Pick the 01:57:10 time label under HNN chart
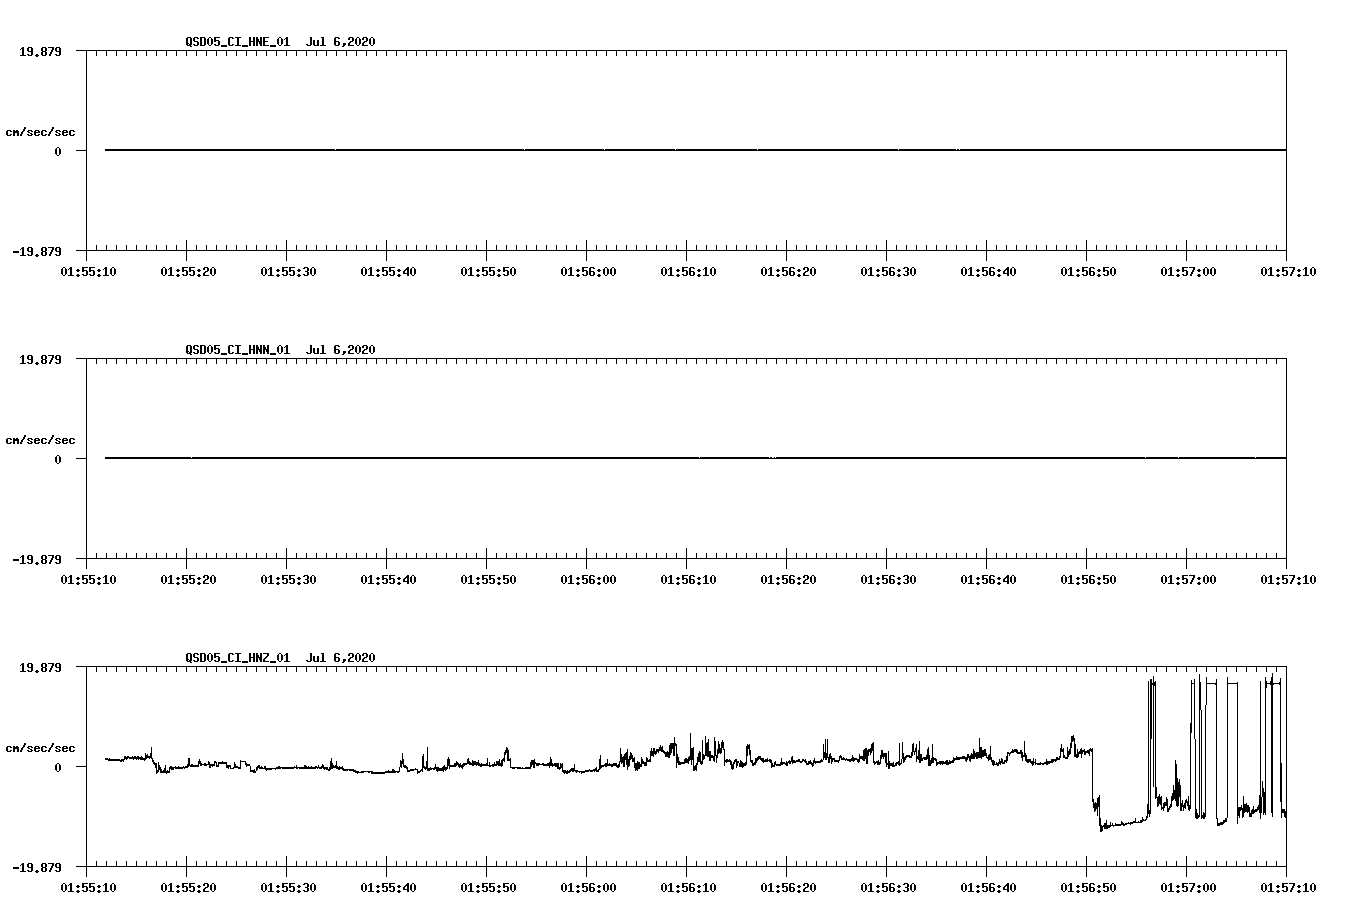1358x924 pixels. (1287, 579)
